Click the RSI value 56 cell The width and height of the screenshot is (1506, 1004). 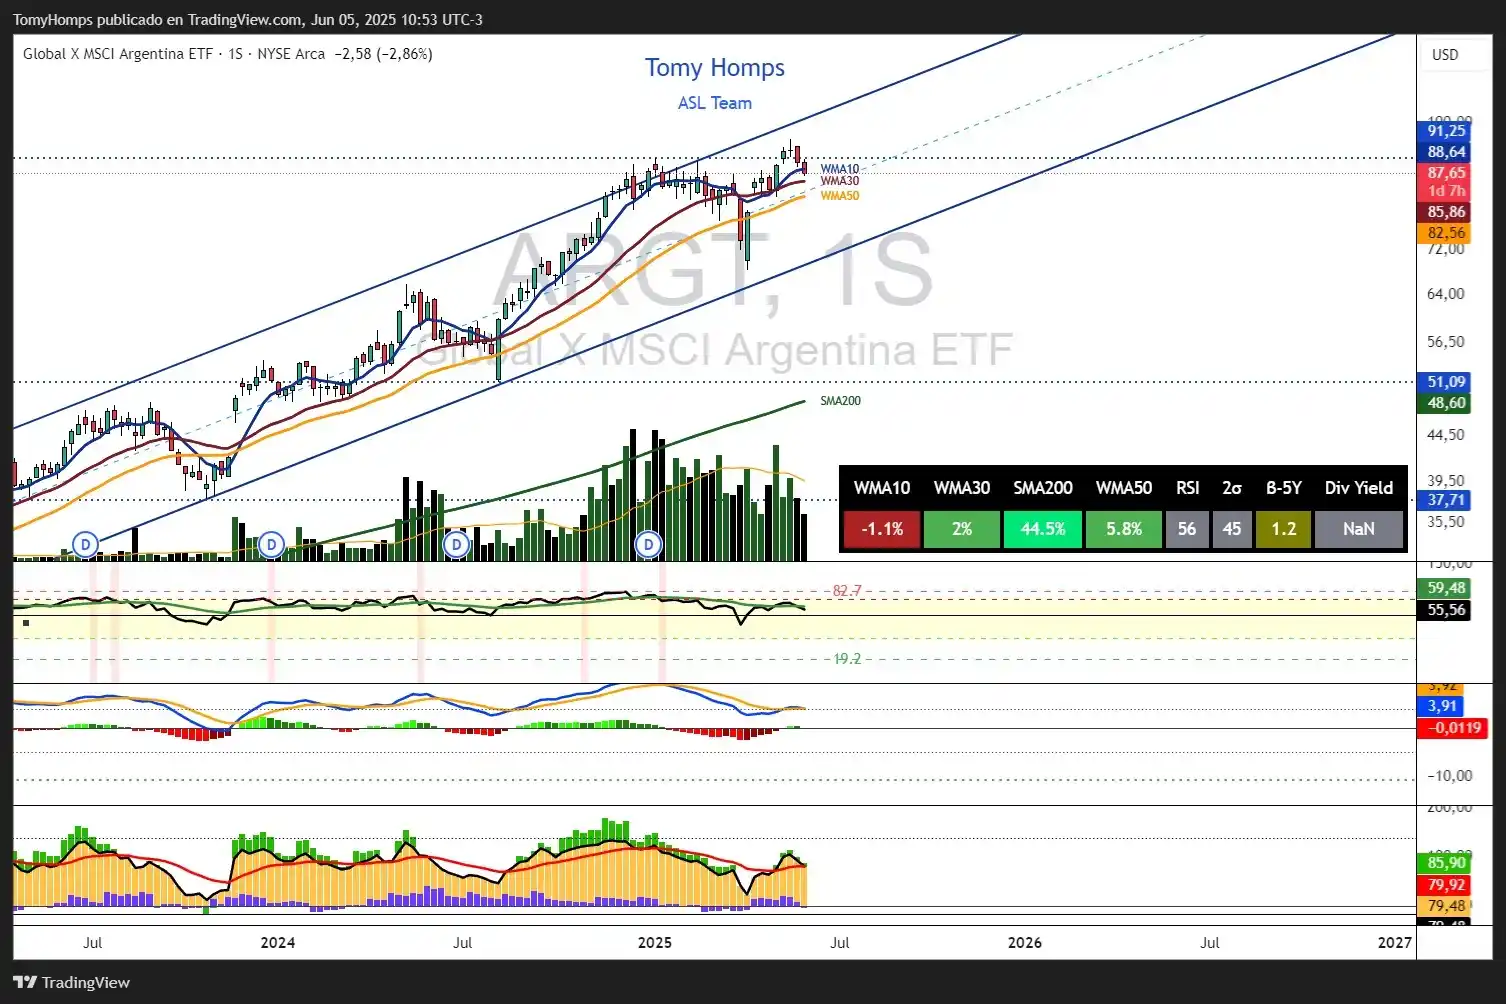[1187, 529]
